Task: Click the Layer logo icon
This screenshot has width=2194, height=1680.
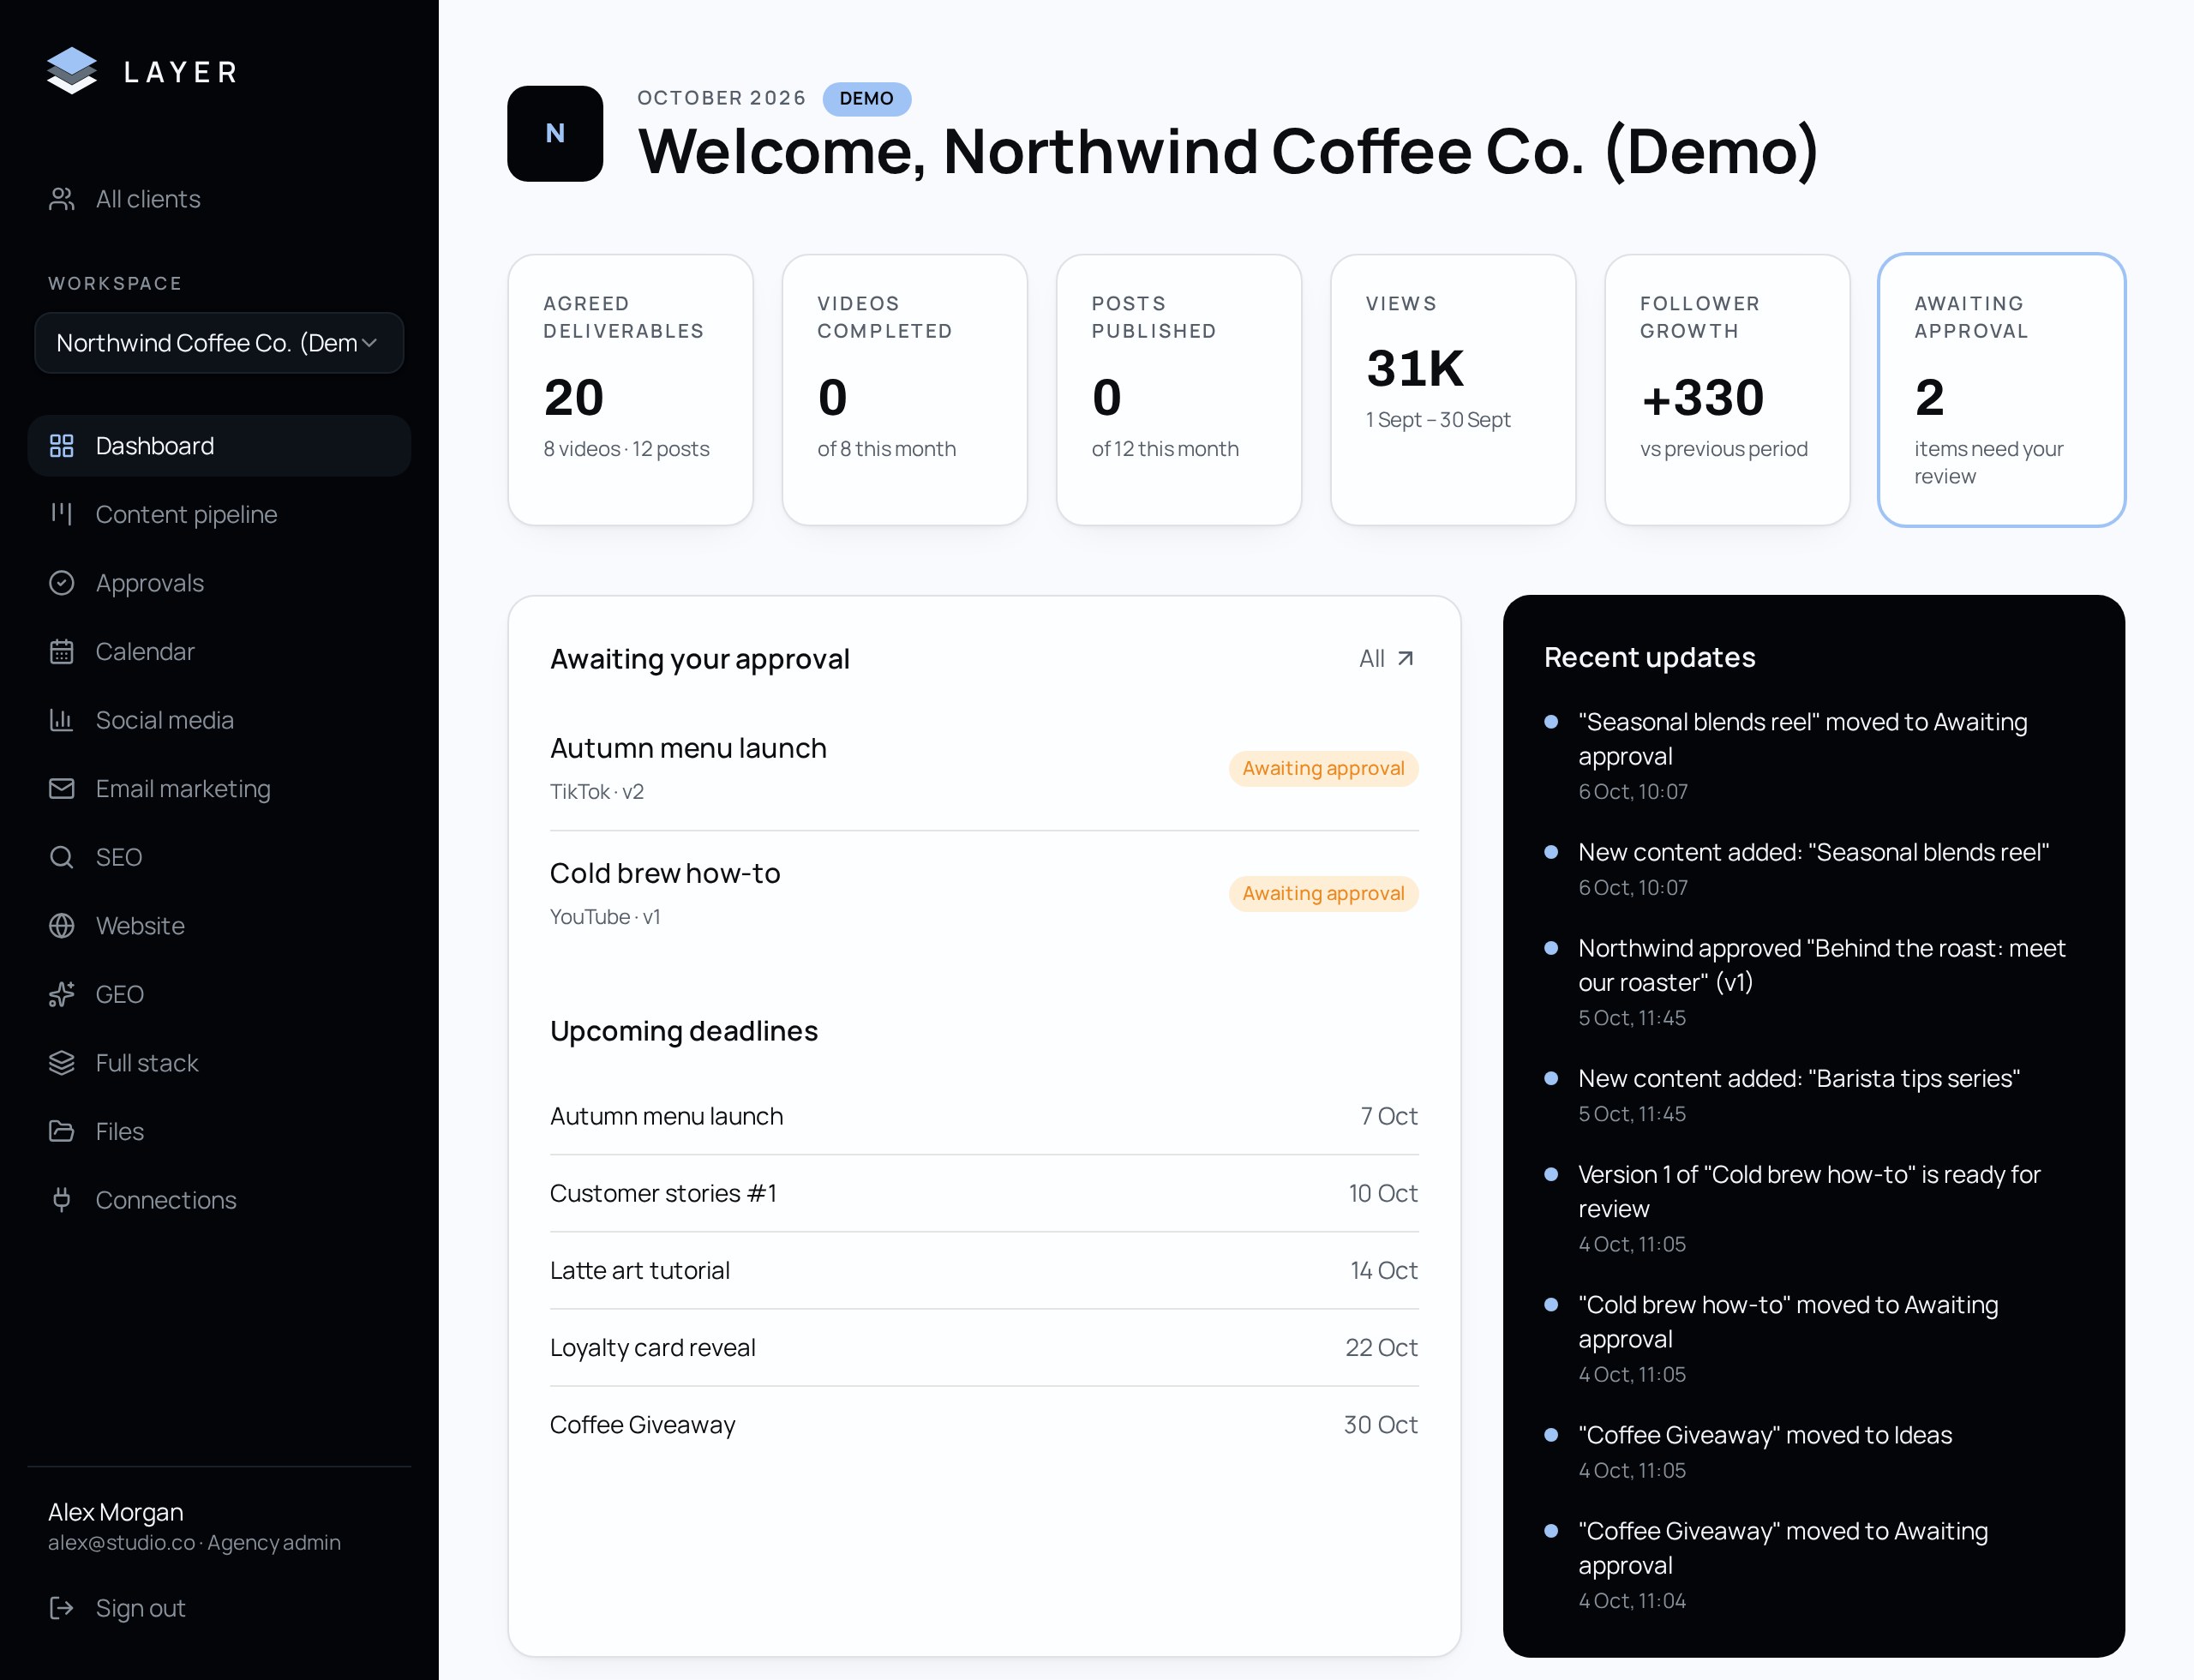Action: coord(72,71)
